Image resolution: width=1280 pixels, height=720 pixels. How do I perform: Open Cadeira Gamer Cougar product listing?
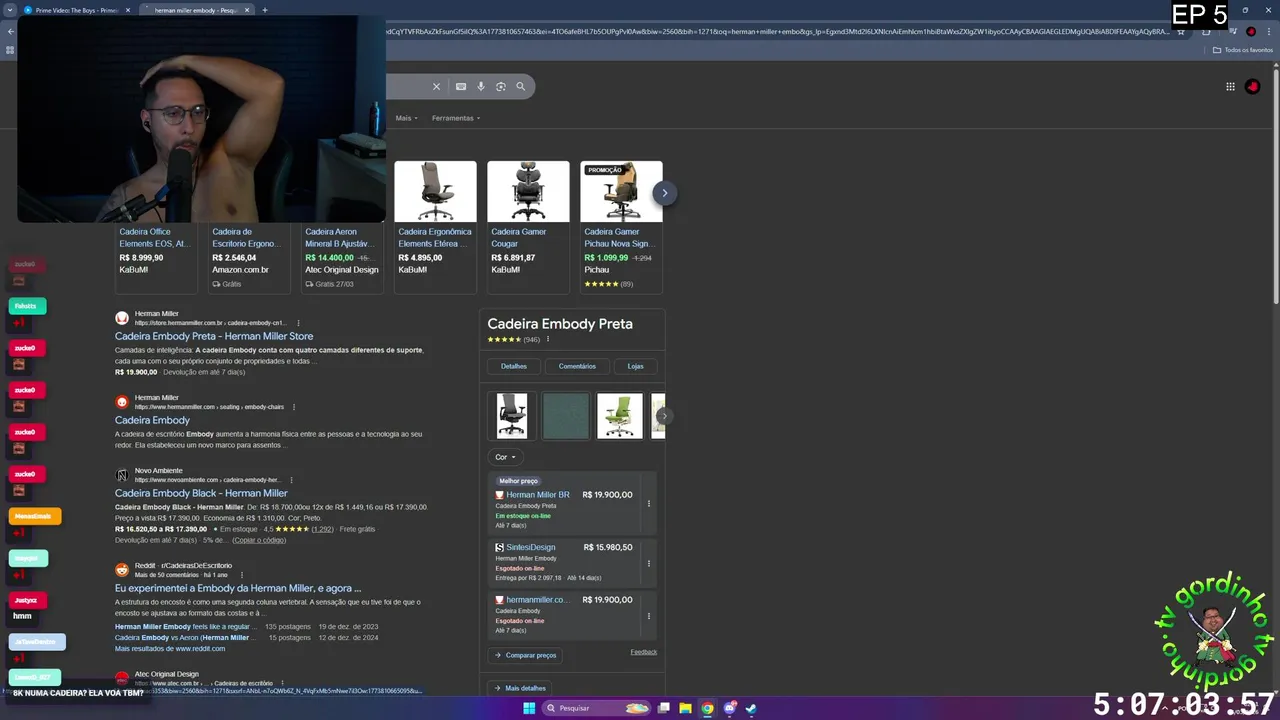click(x=519, y=238)
